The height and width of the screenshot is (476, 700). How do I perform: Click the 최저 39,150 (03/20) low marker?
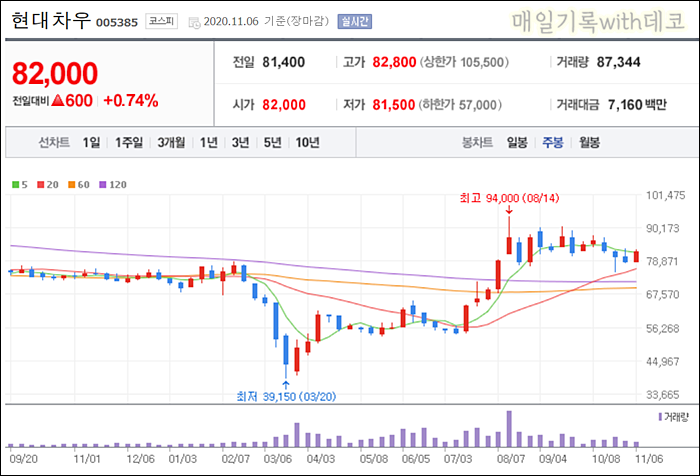point(286,397)
